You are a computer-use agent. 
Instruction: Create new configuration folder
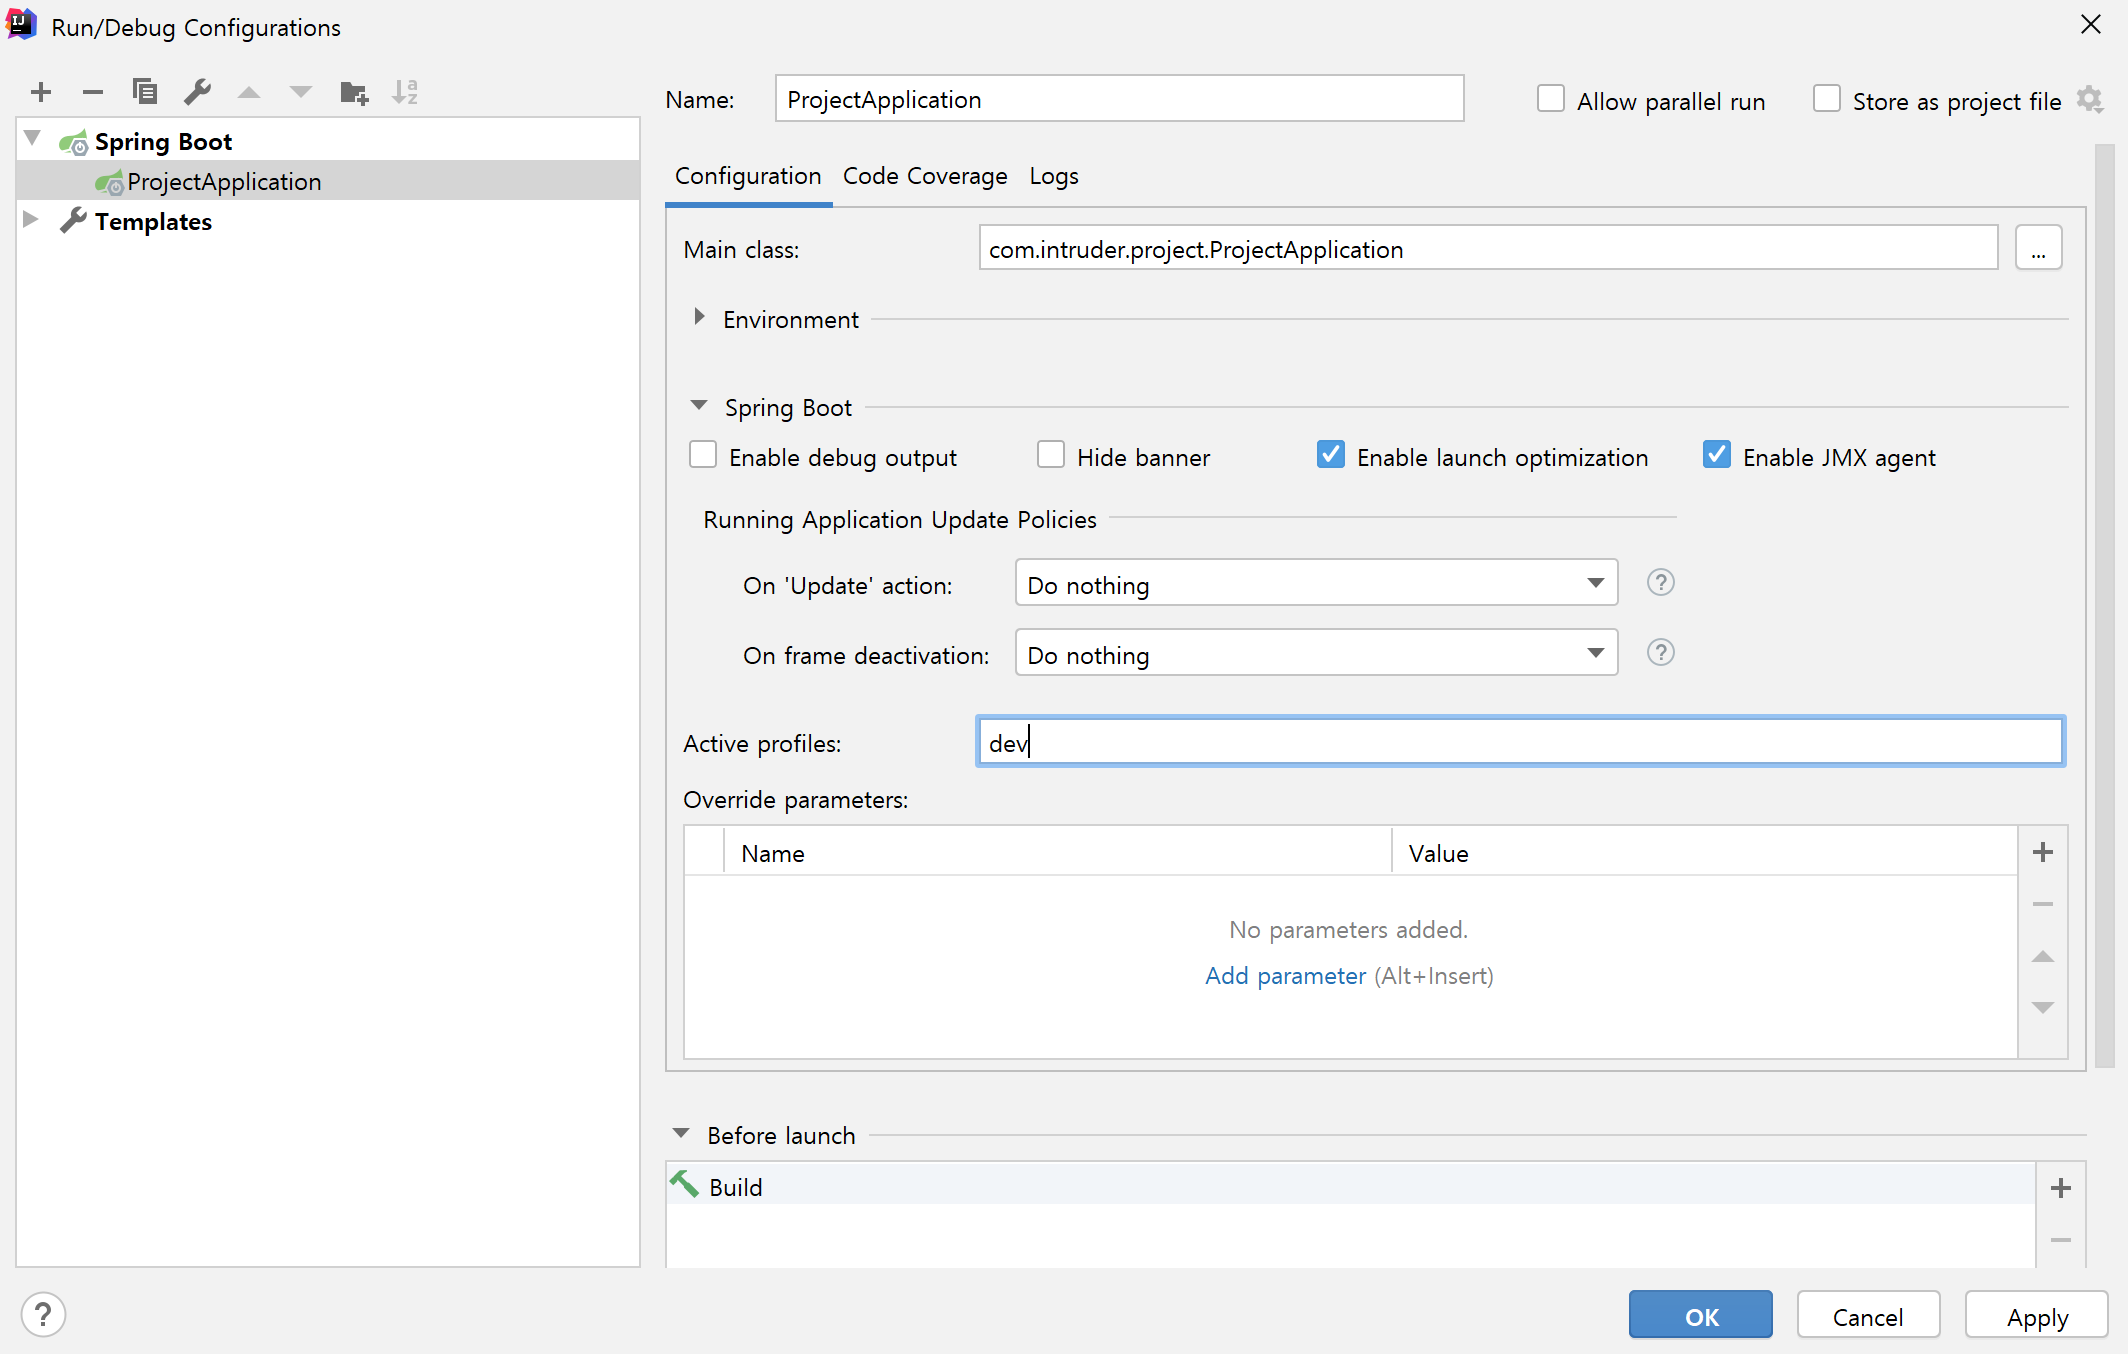(x=354, y=92)
